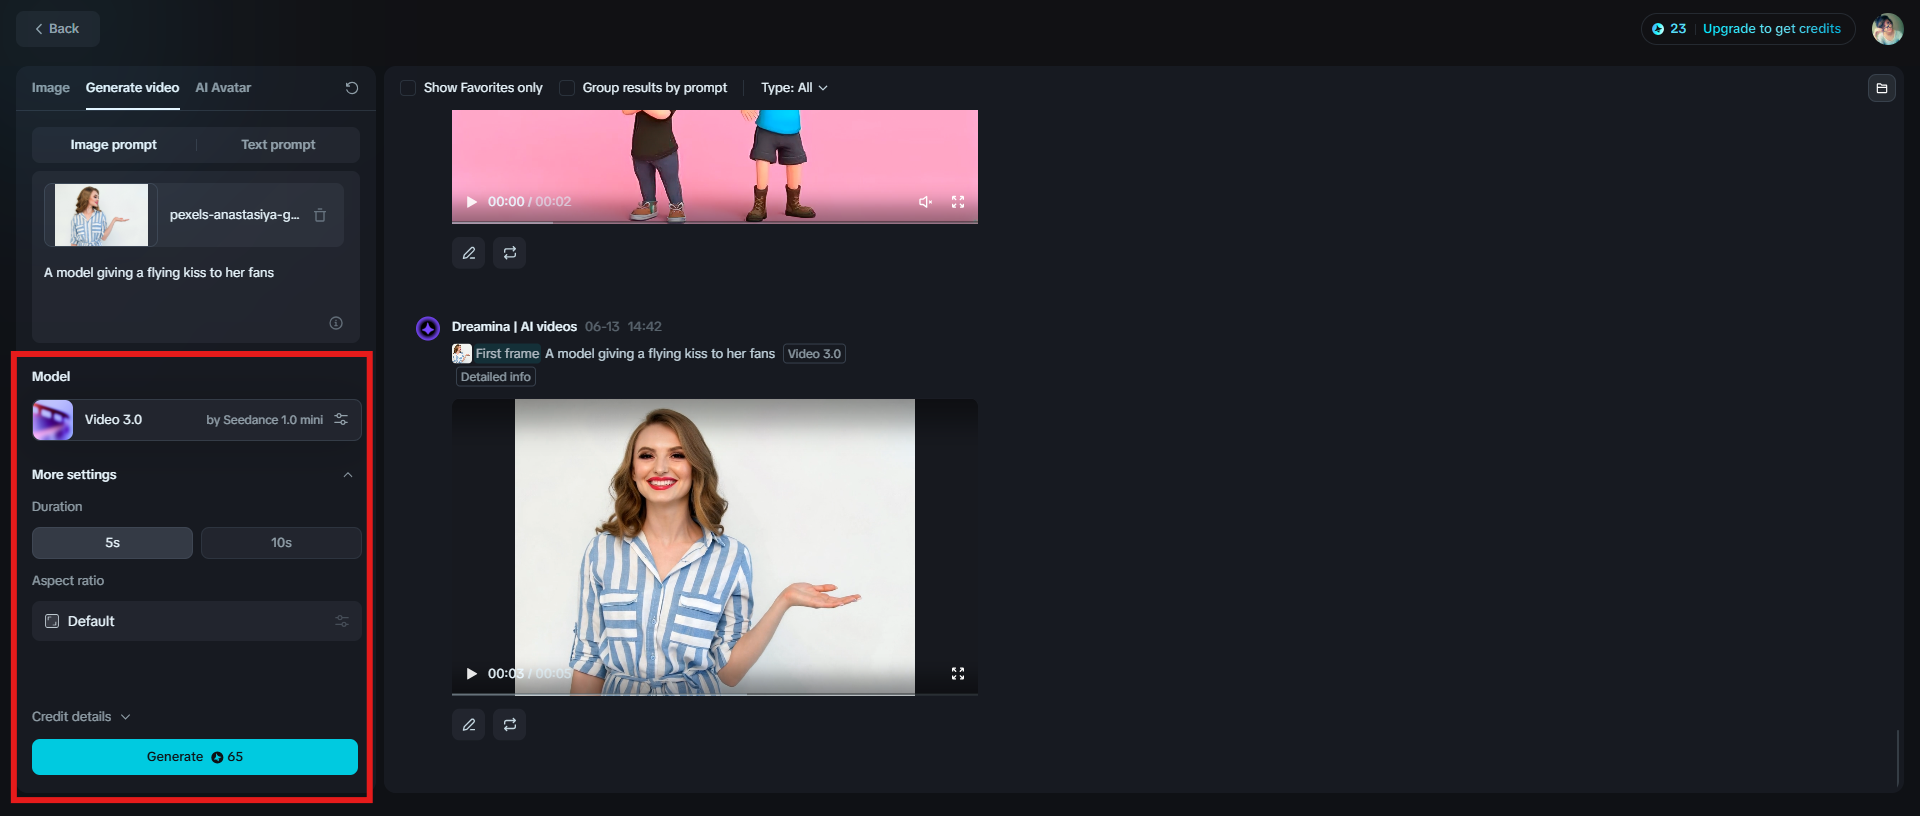Screen dimensions: 1920x816
Task: Switch to Text prompt mode
Action: point(278,145)
